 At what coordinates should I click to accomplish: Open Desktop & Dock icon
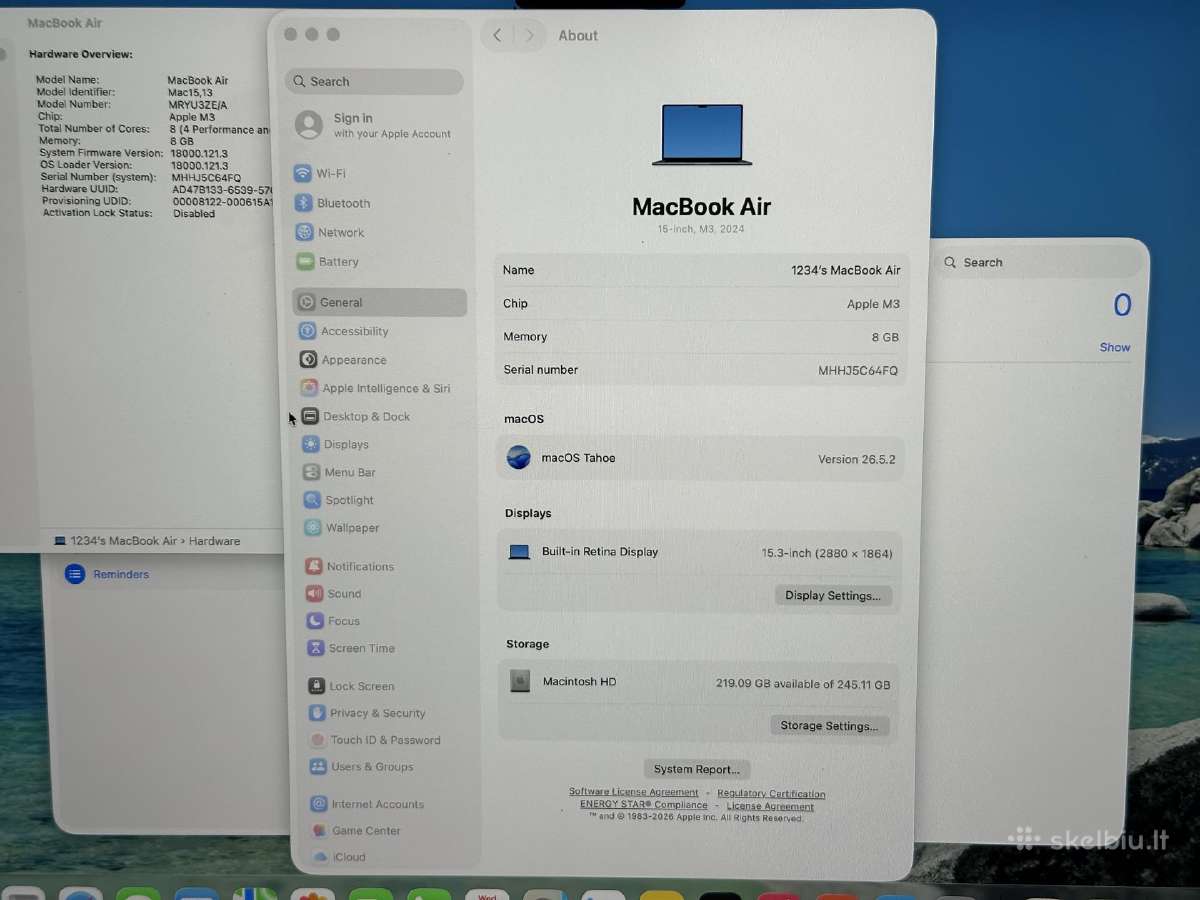[310, 416]
